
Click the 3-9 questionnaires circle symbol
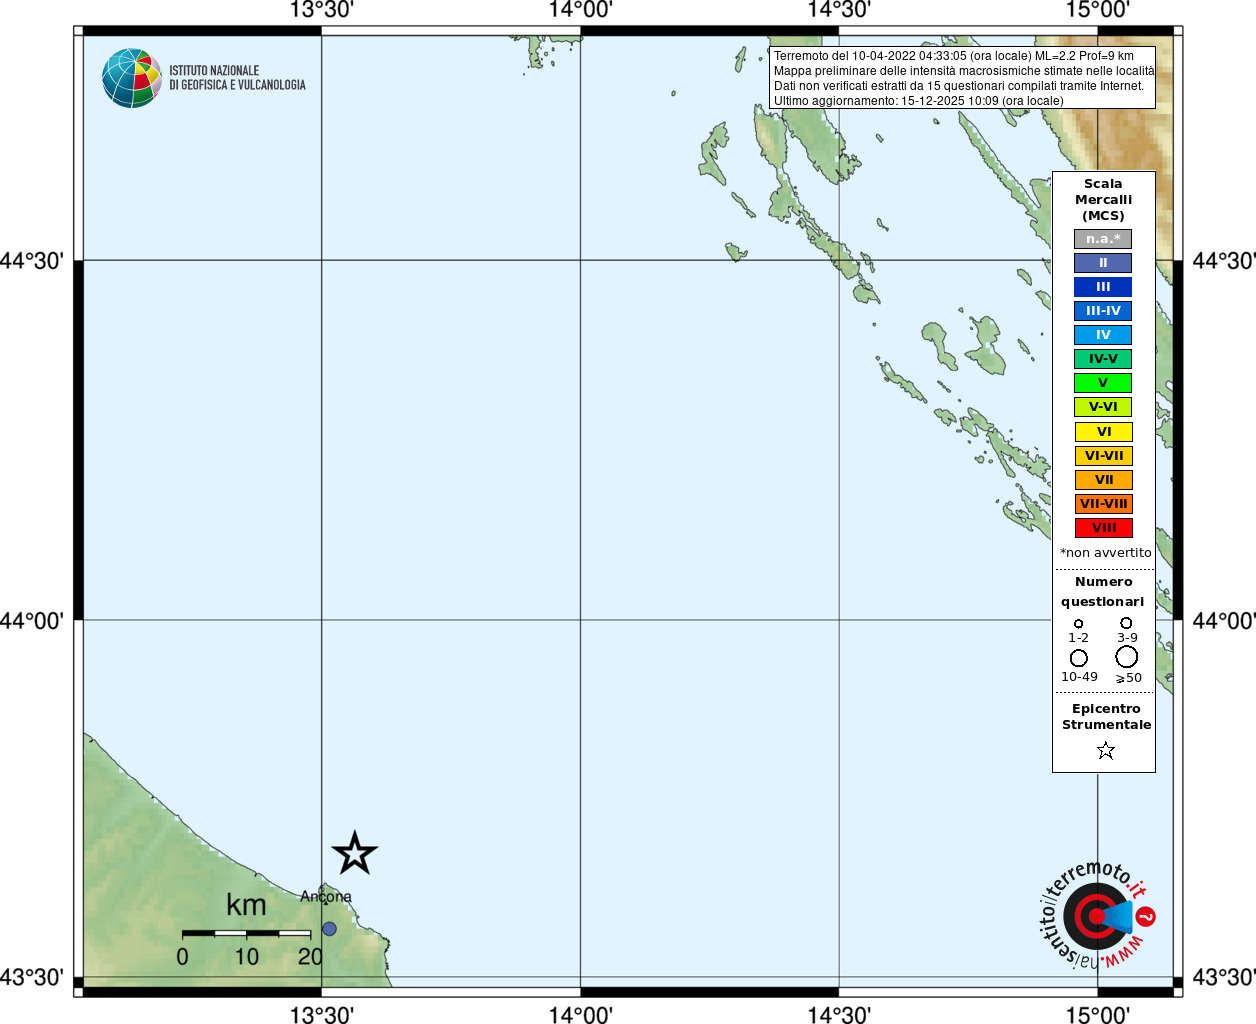(1126, 623)
